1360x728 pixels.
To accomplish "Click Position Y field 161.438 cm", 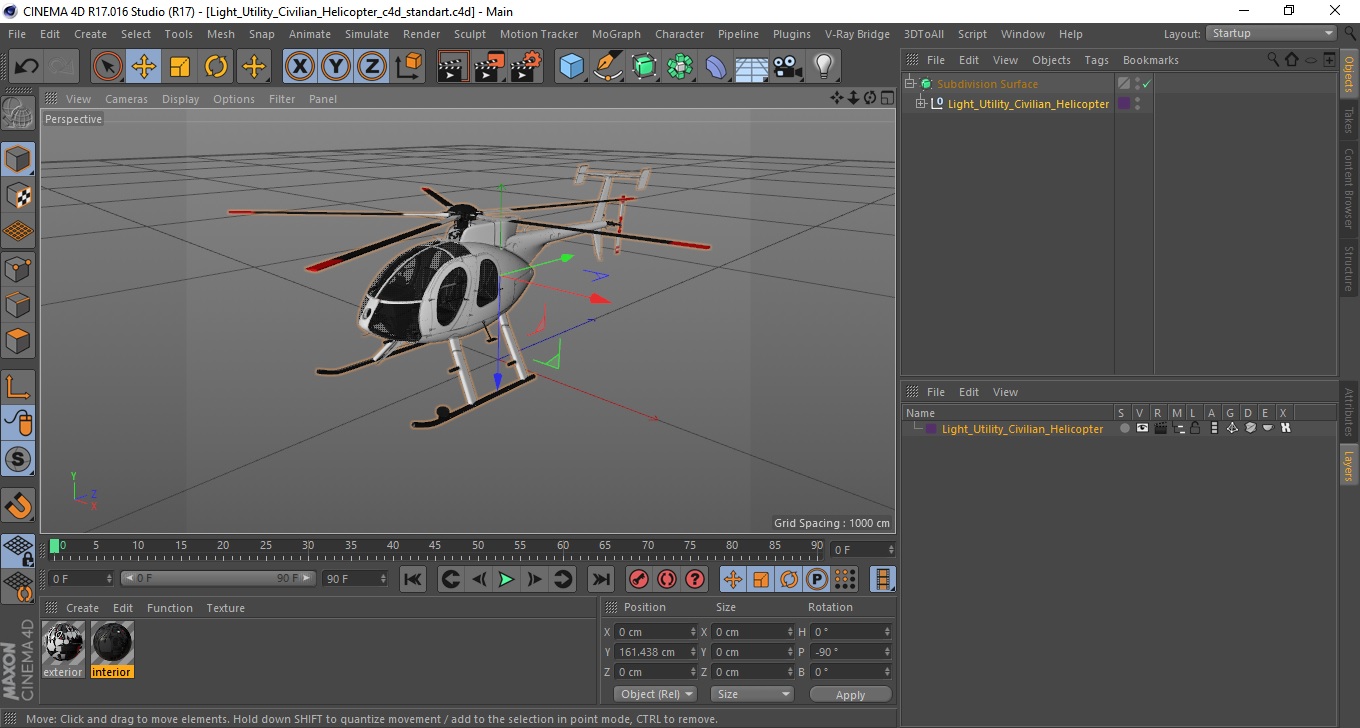I will tap(656, 652).
